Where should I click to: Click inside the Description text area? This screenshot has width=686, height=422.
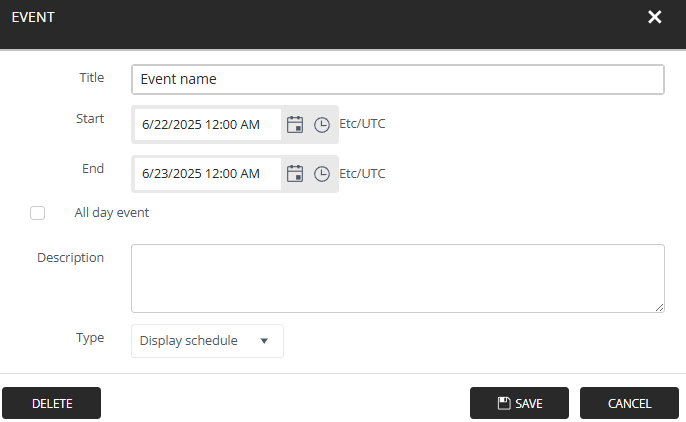(398, 279)
